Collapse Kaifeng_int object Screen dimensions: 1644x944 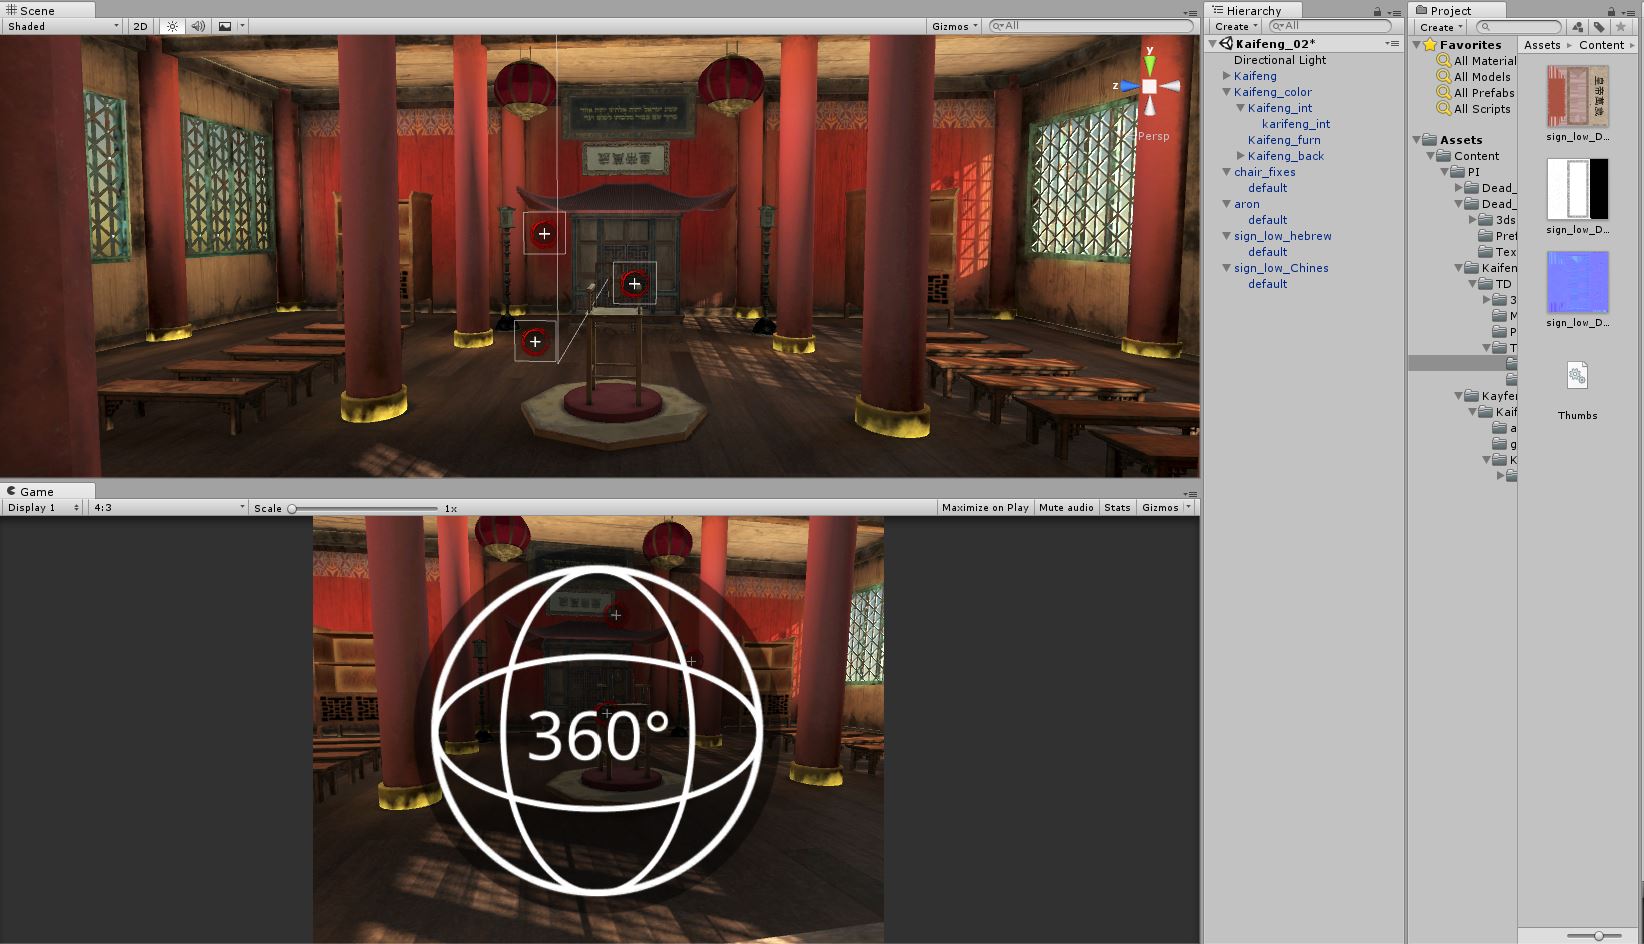1241,108
